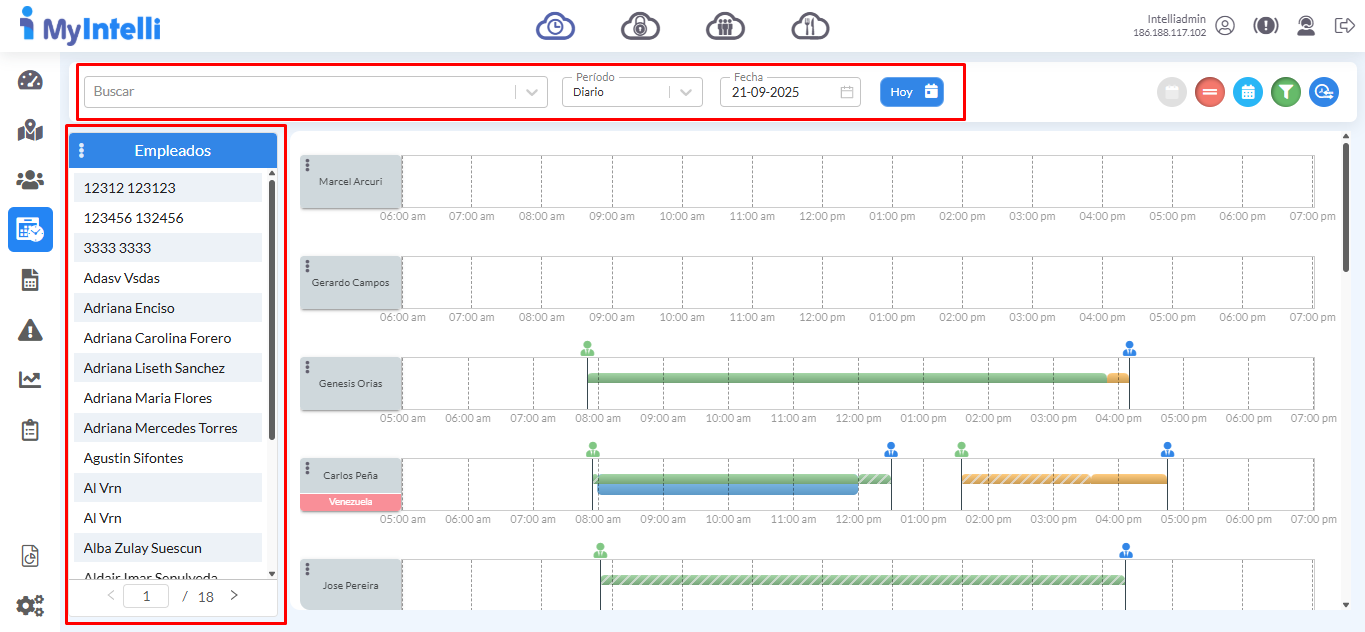This screenshot has height=632, width=1365.
Task: Open the map icon in the left sidebar
Action: click(x=30, y=130)
